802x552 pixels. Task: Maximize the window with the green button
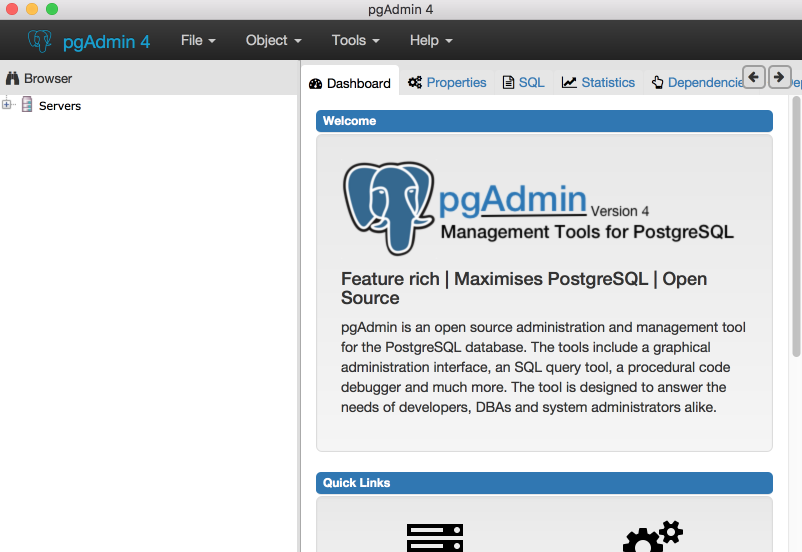click(x=52, y=9)
